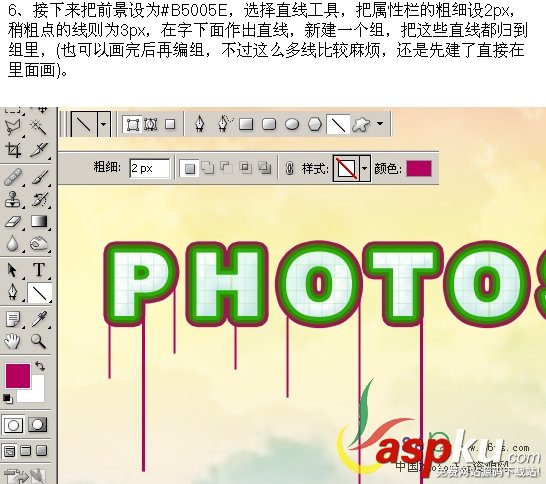Enable Fill Pixels mode

(170, 124)
